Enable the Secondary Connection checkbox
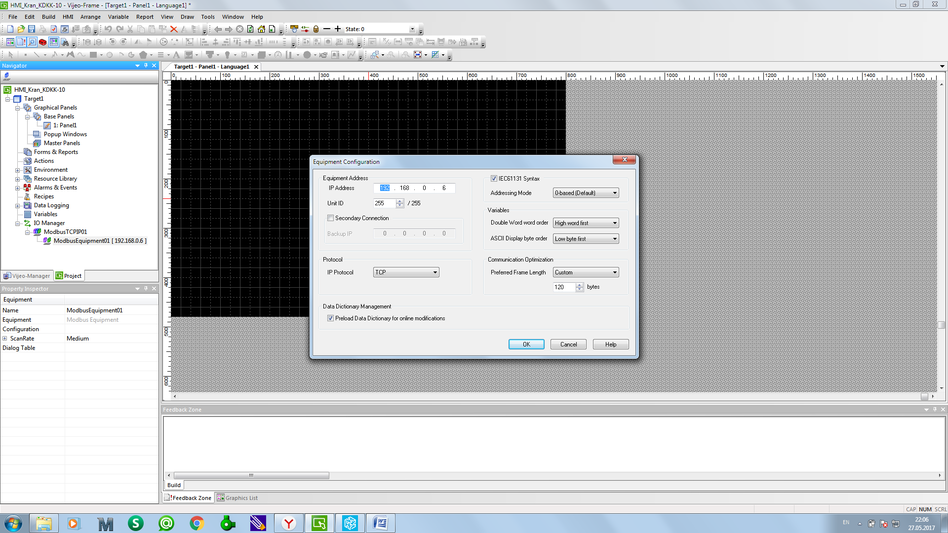948x533 pixels. point(331,218)
